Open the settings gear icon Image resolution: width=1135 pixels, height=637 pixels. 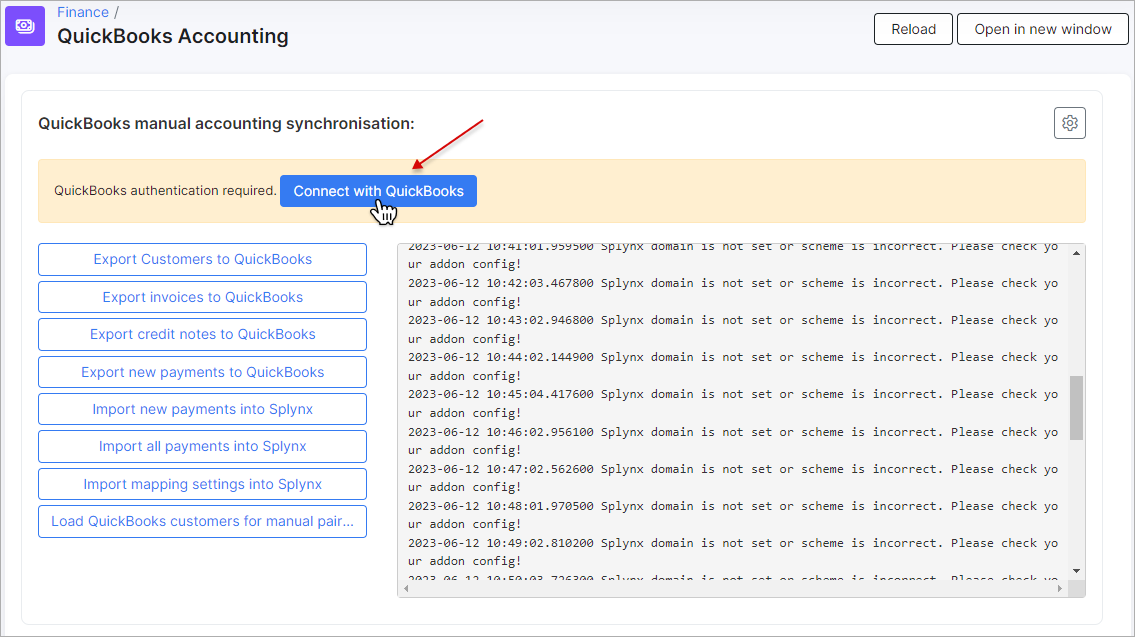(1070, 123)
